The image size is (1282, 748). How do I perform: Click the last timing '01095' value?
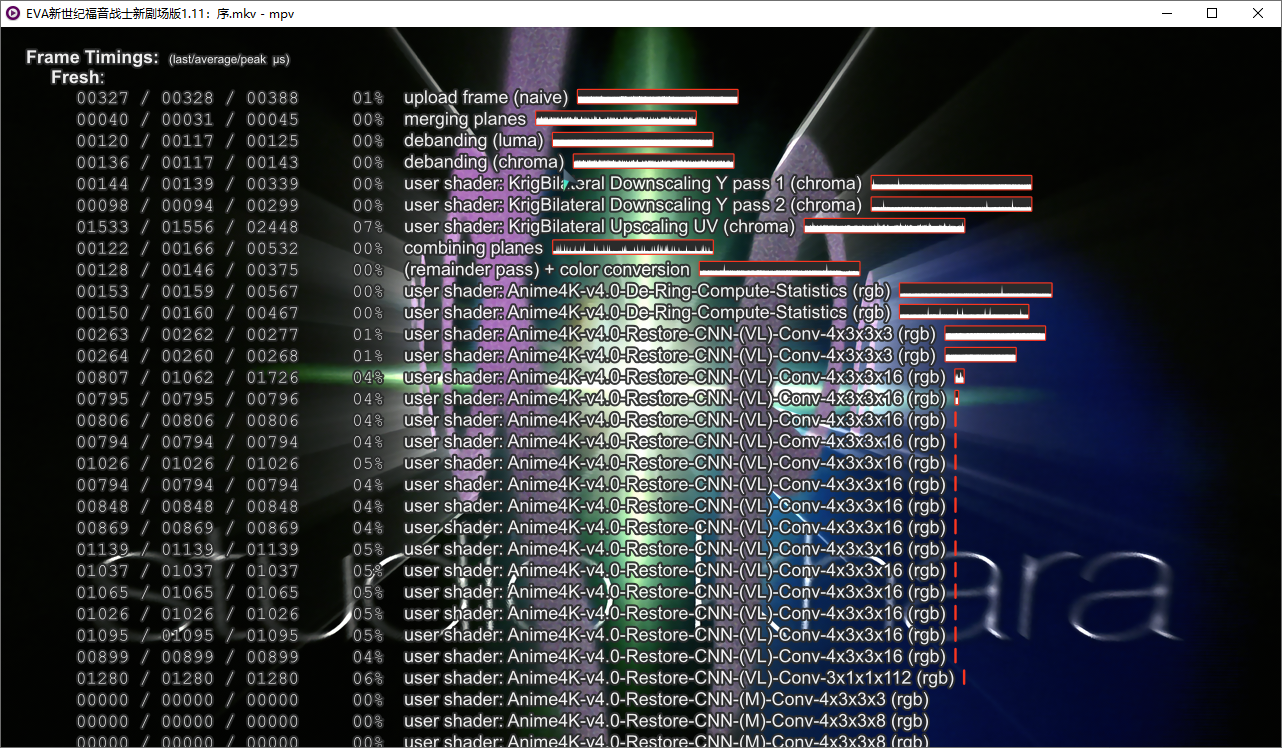coord(103,635)
